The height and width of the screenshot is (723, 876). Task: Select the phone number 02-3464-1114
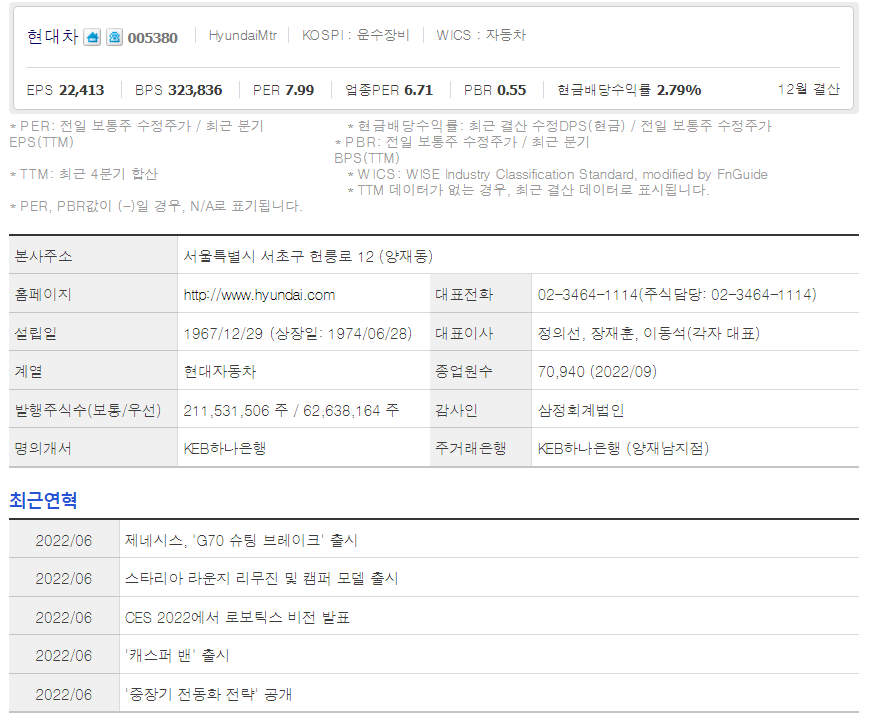click(x=588, y=294)
